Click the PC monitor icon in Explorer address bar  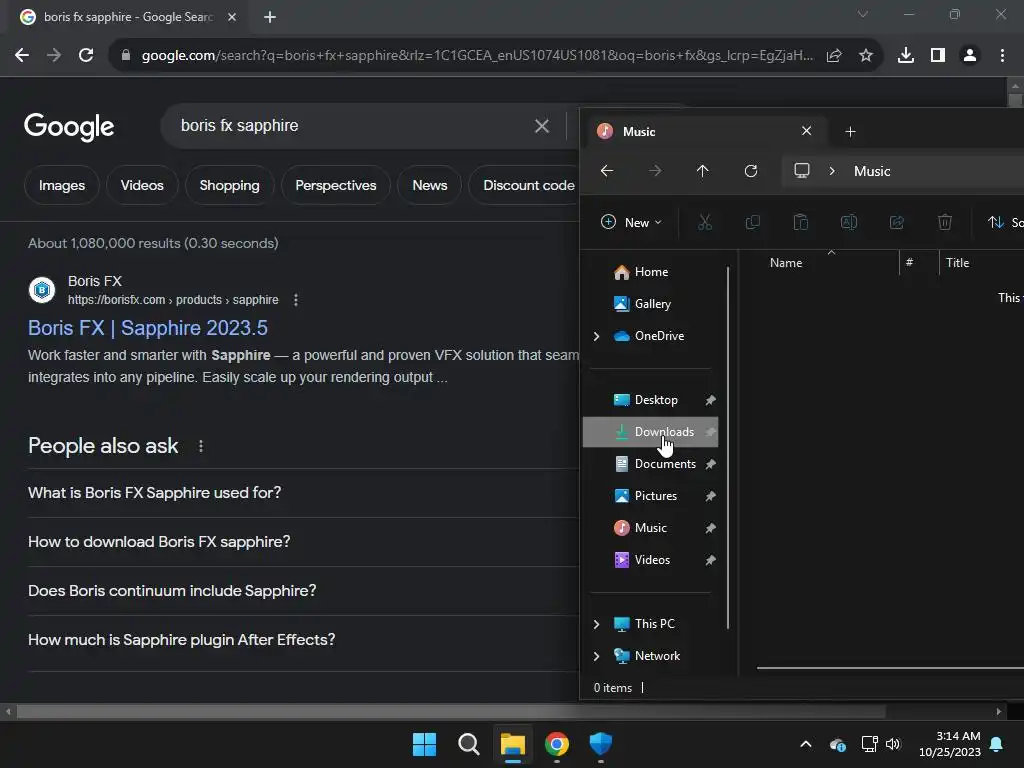802,171
